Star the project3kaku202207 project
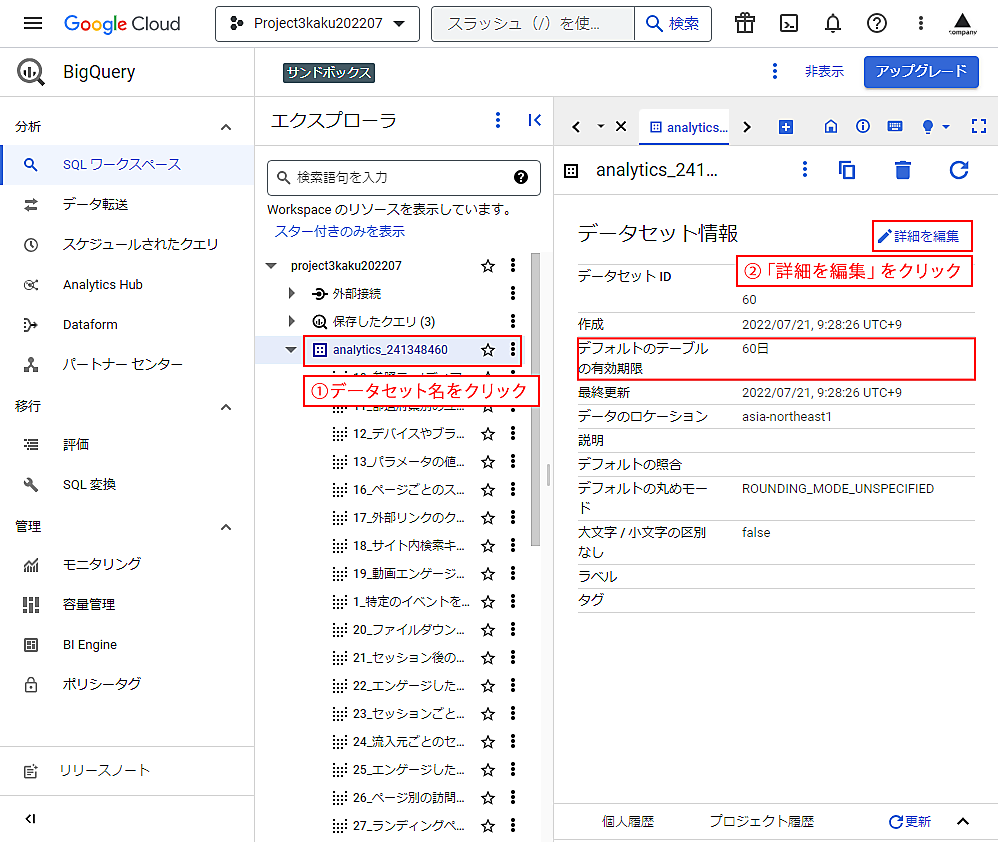The width and height of the screenshot is (998, 842). 488,266
